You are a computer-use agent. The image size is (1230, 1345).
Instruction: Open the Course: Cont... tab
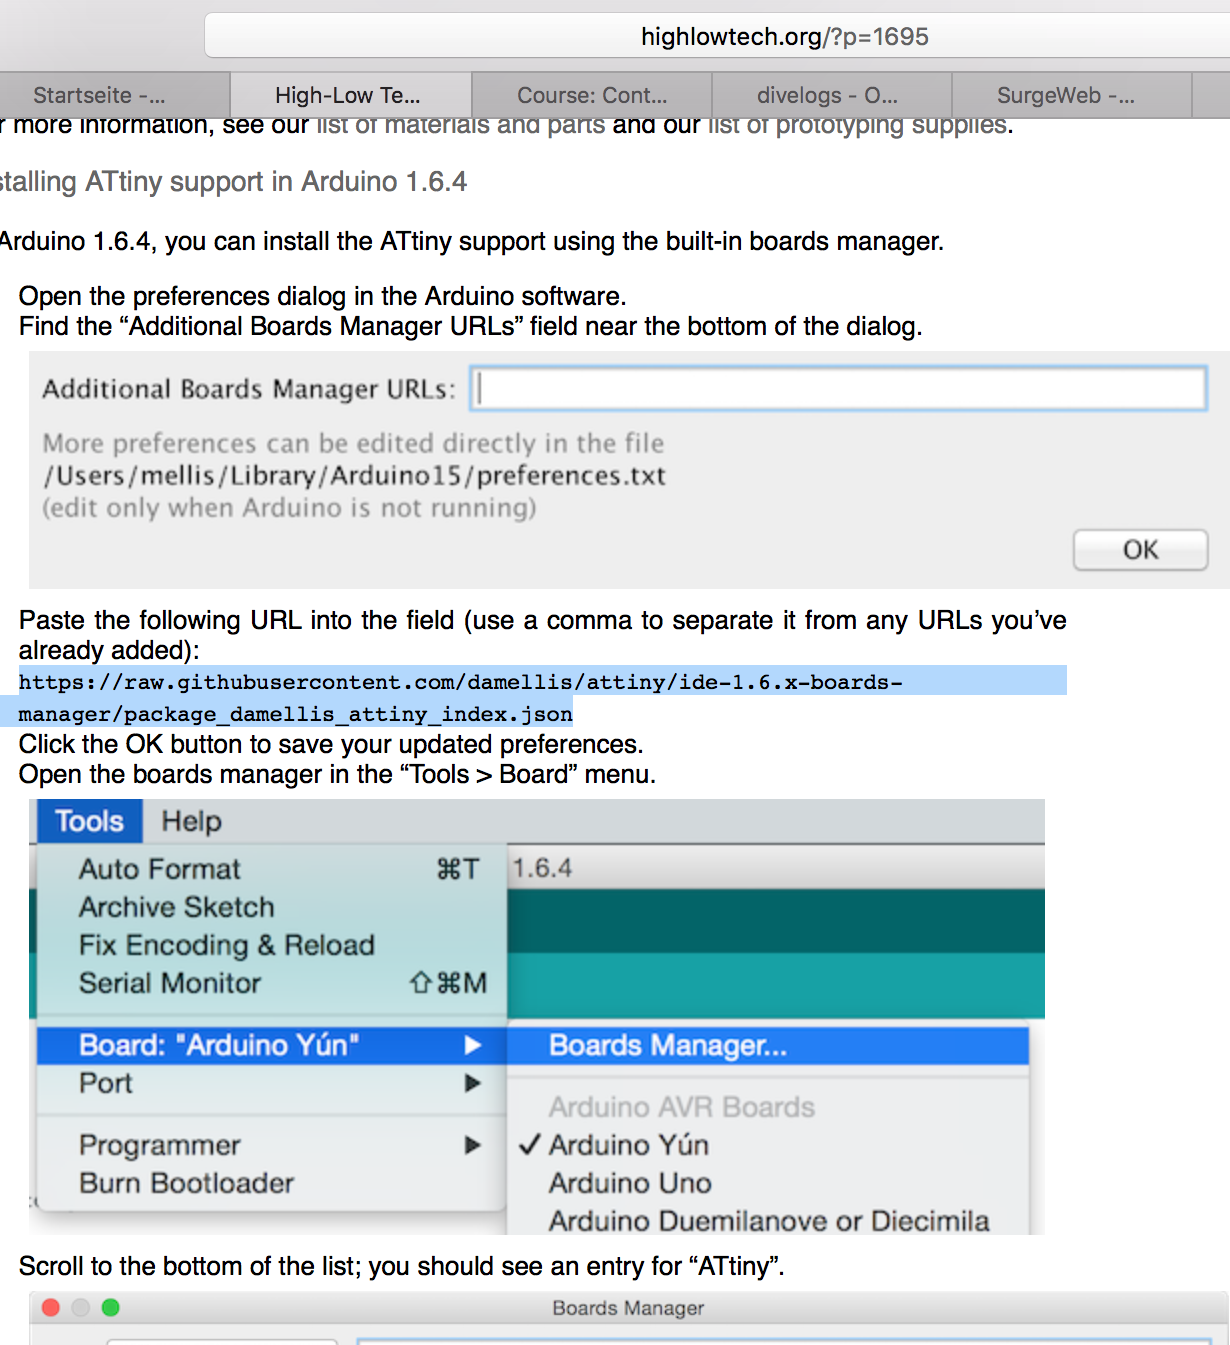(x=592, y=95)
